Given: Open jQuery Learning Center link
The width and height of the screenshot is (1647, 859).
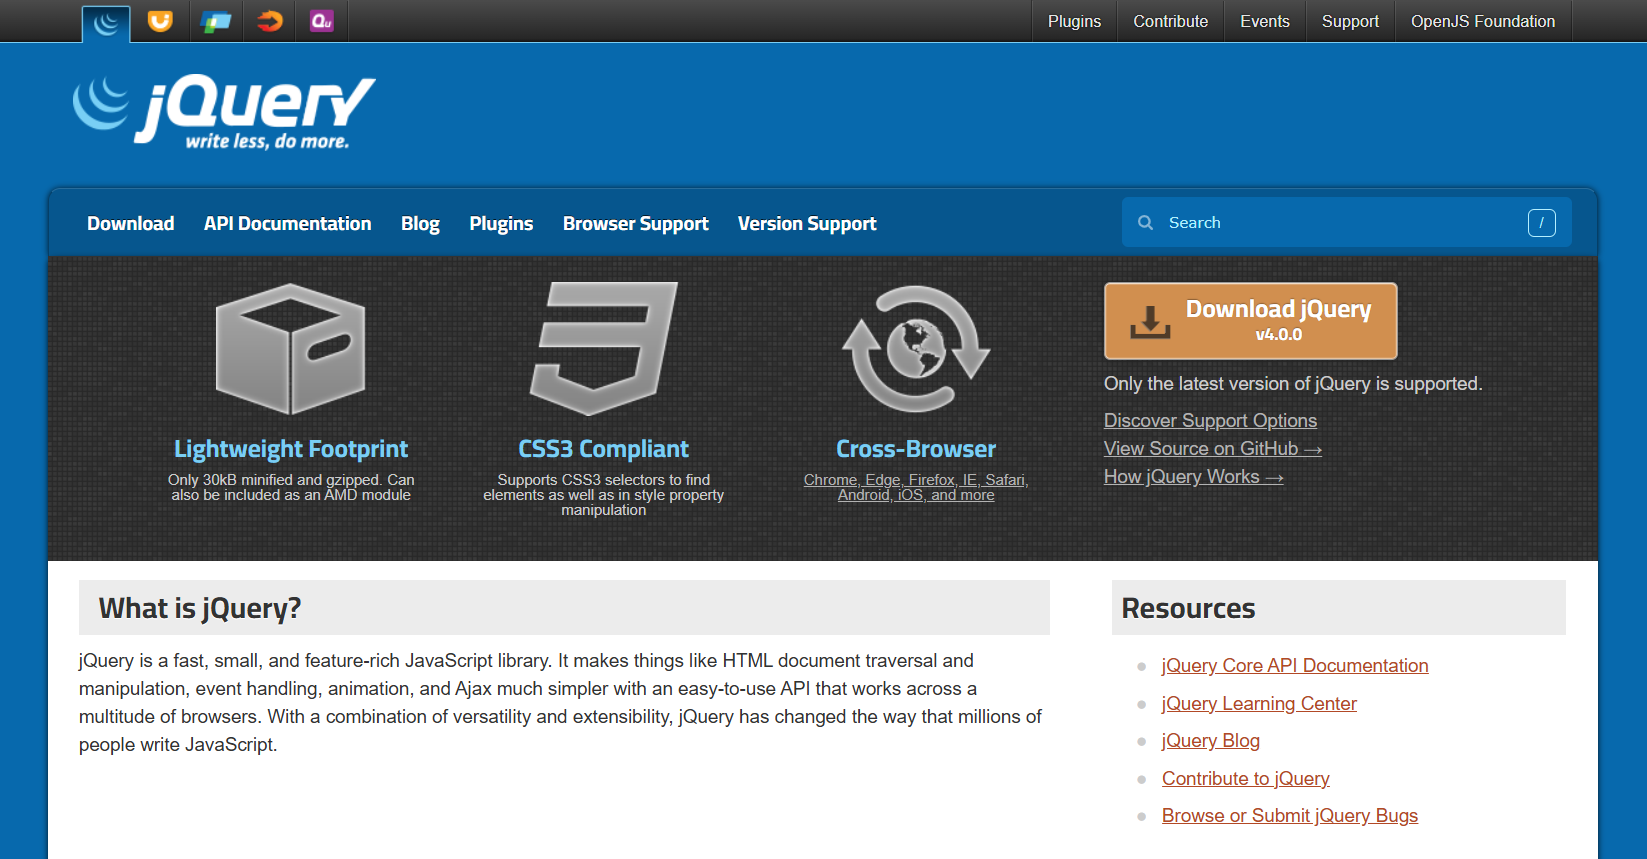Looking at the screenshot, I should tap(1259, 704).
